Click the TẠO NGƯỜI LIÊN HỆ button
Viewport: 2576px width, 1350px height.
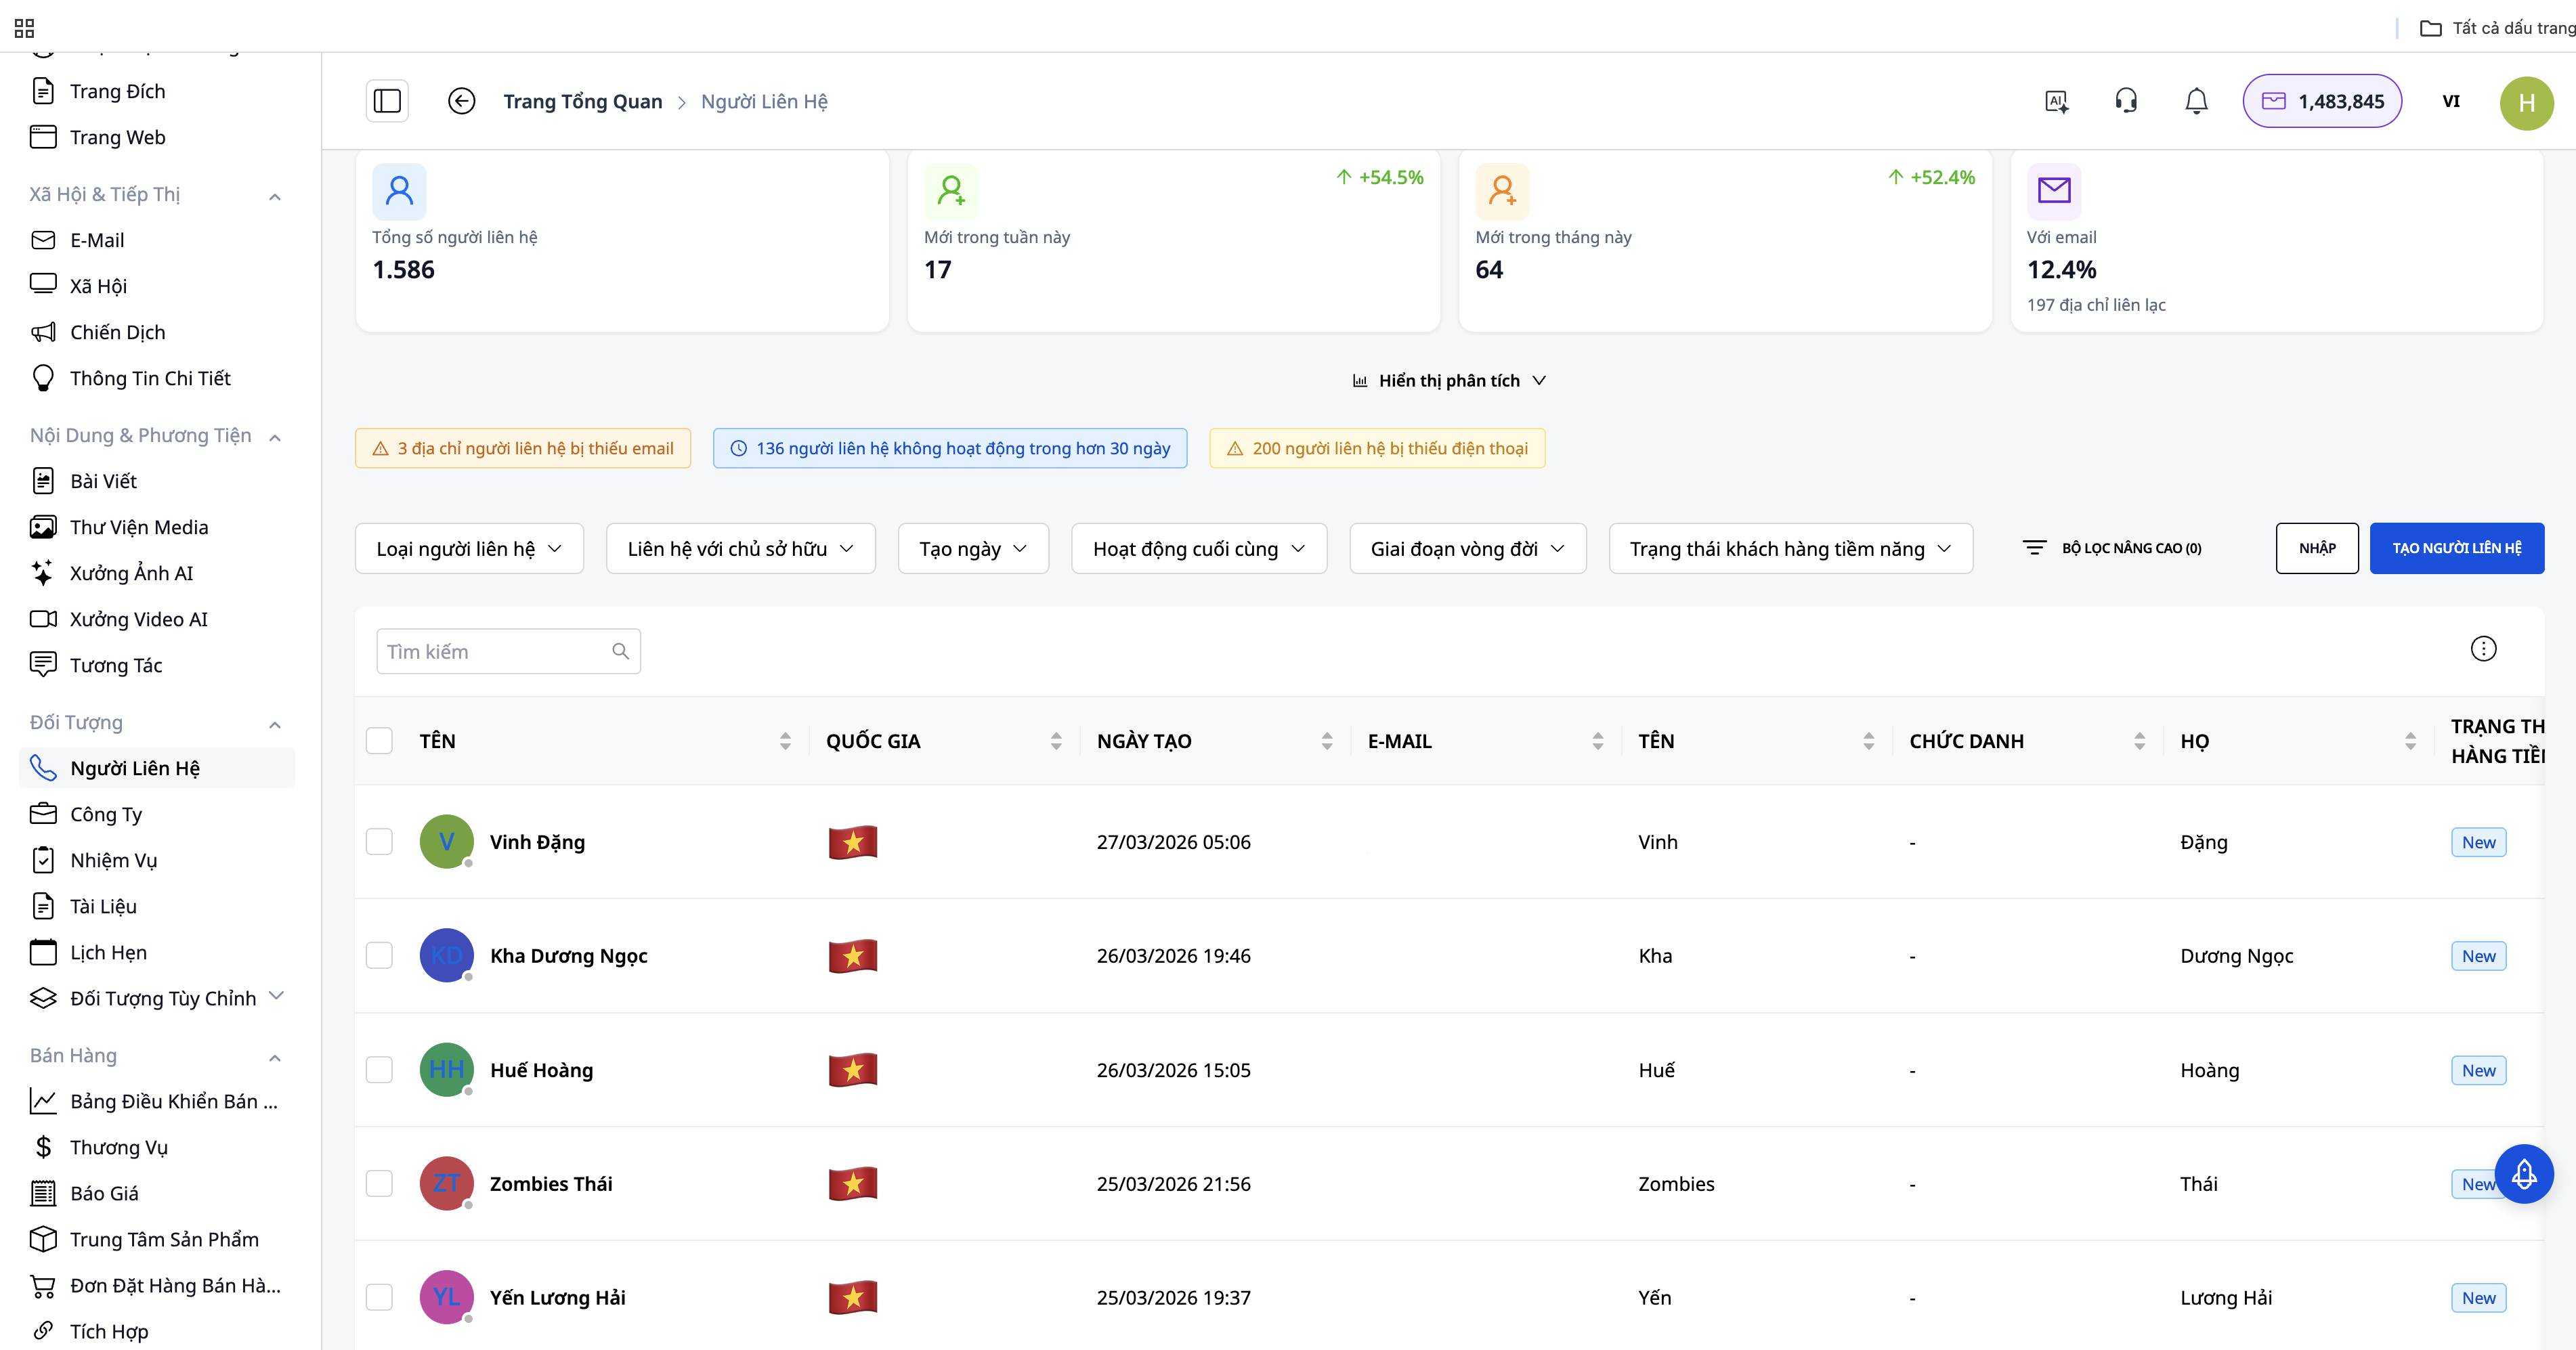(x=2456, y=548)
